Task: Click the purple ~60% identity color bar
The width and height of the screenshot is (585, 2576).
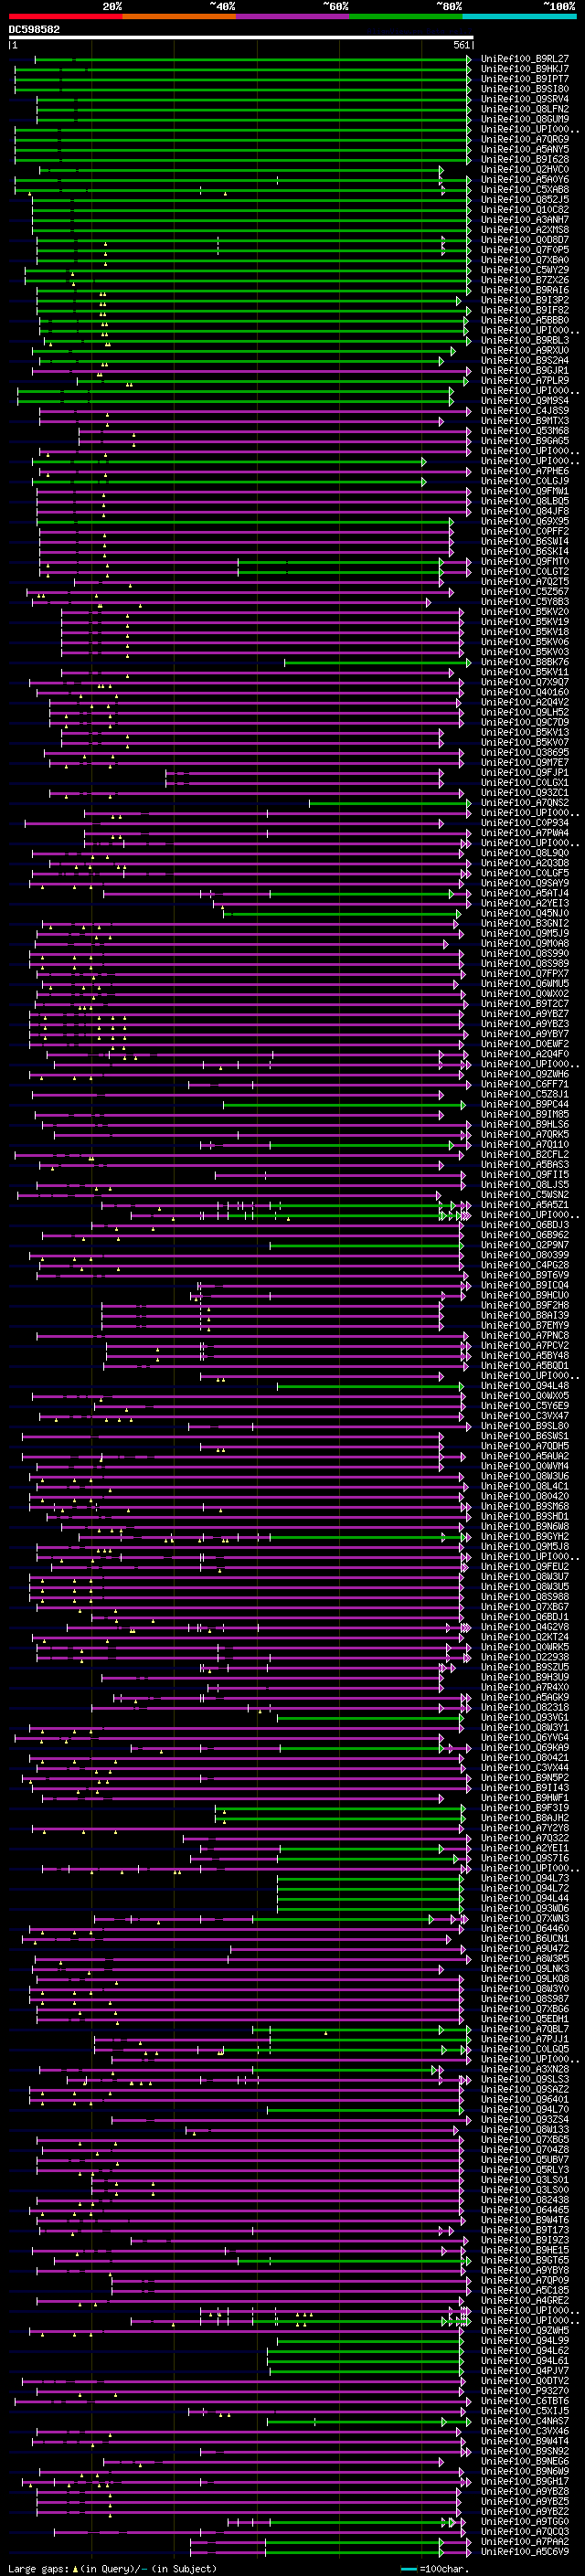Action: coord(293,16)
